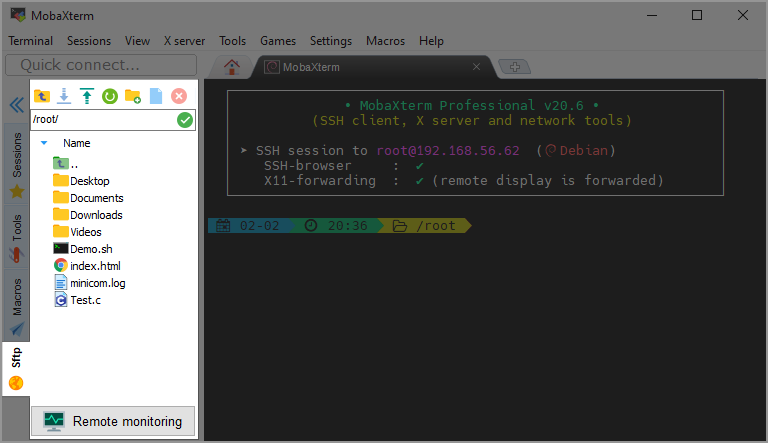768x443 pixels.
Task: Click the download selected files icon
Action: tap(64, 96)
